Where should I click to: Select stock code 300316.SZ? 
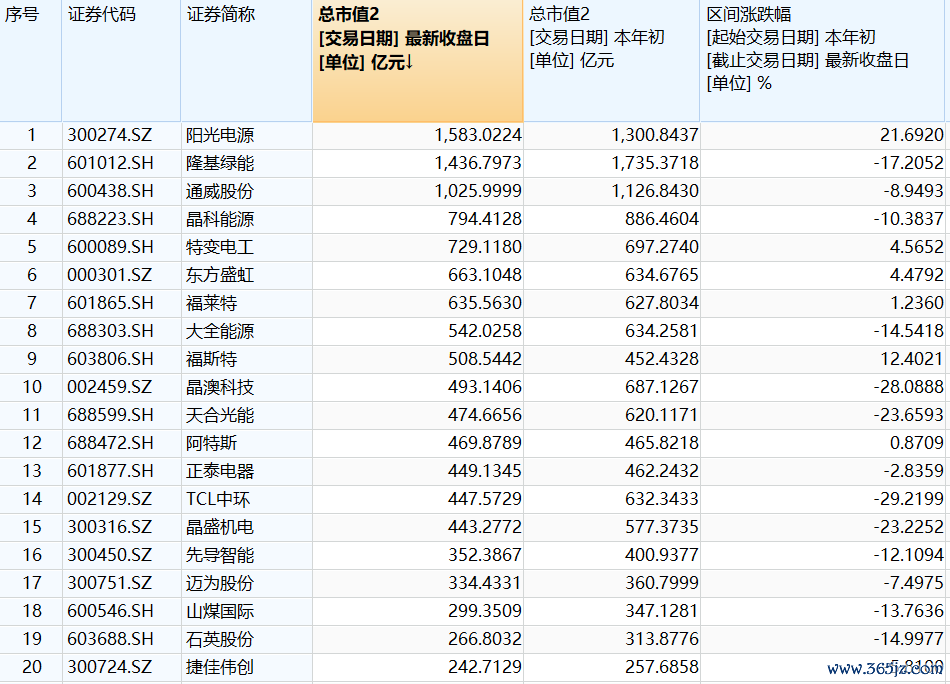[x=110, y=526]
